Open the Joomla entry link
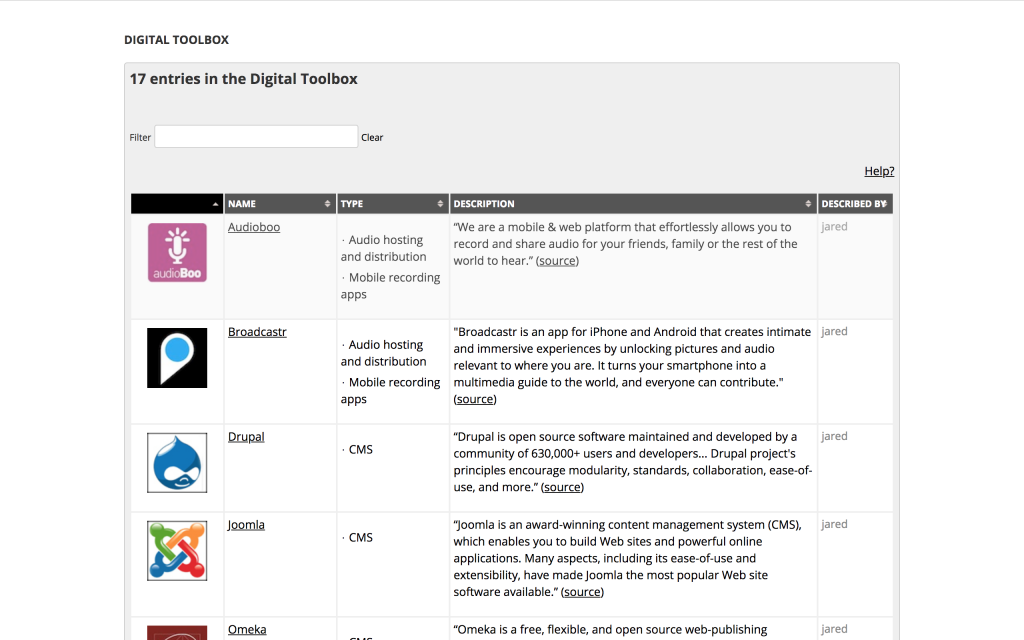 point(246,525)
